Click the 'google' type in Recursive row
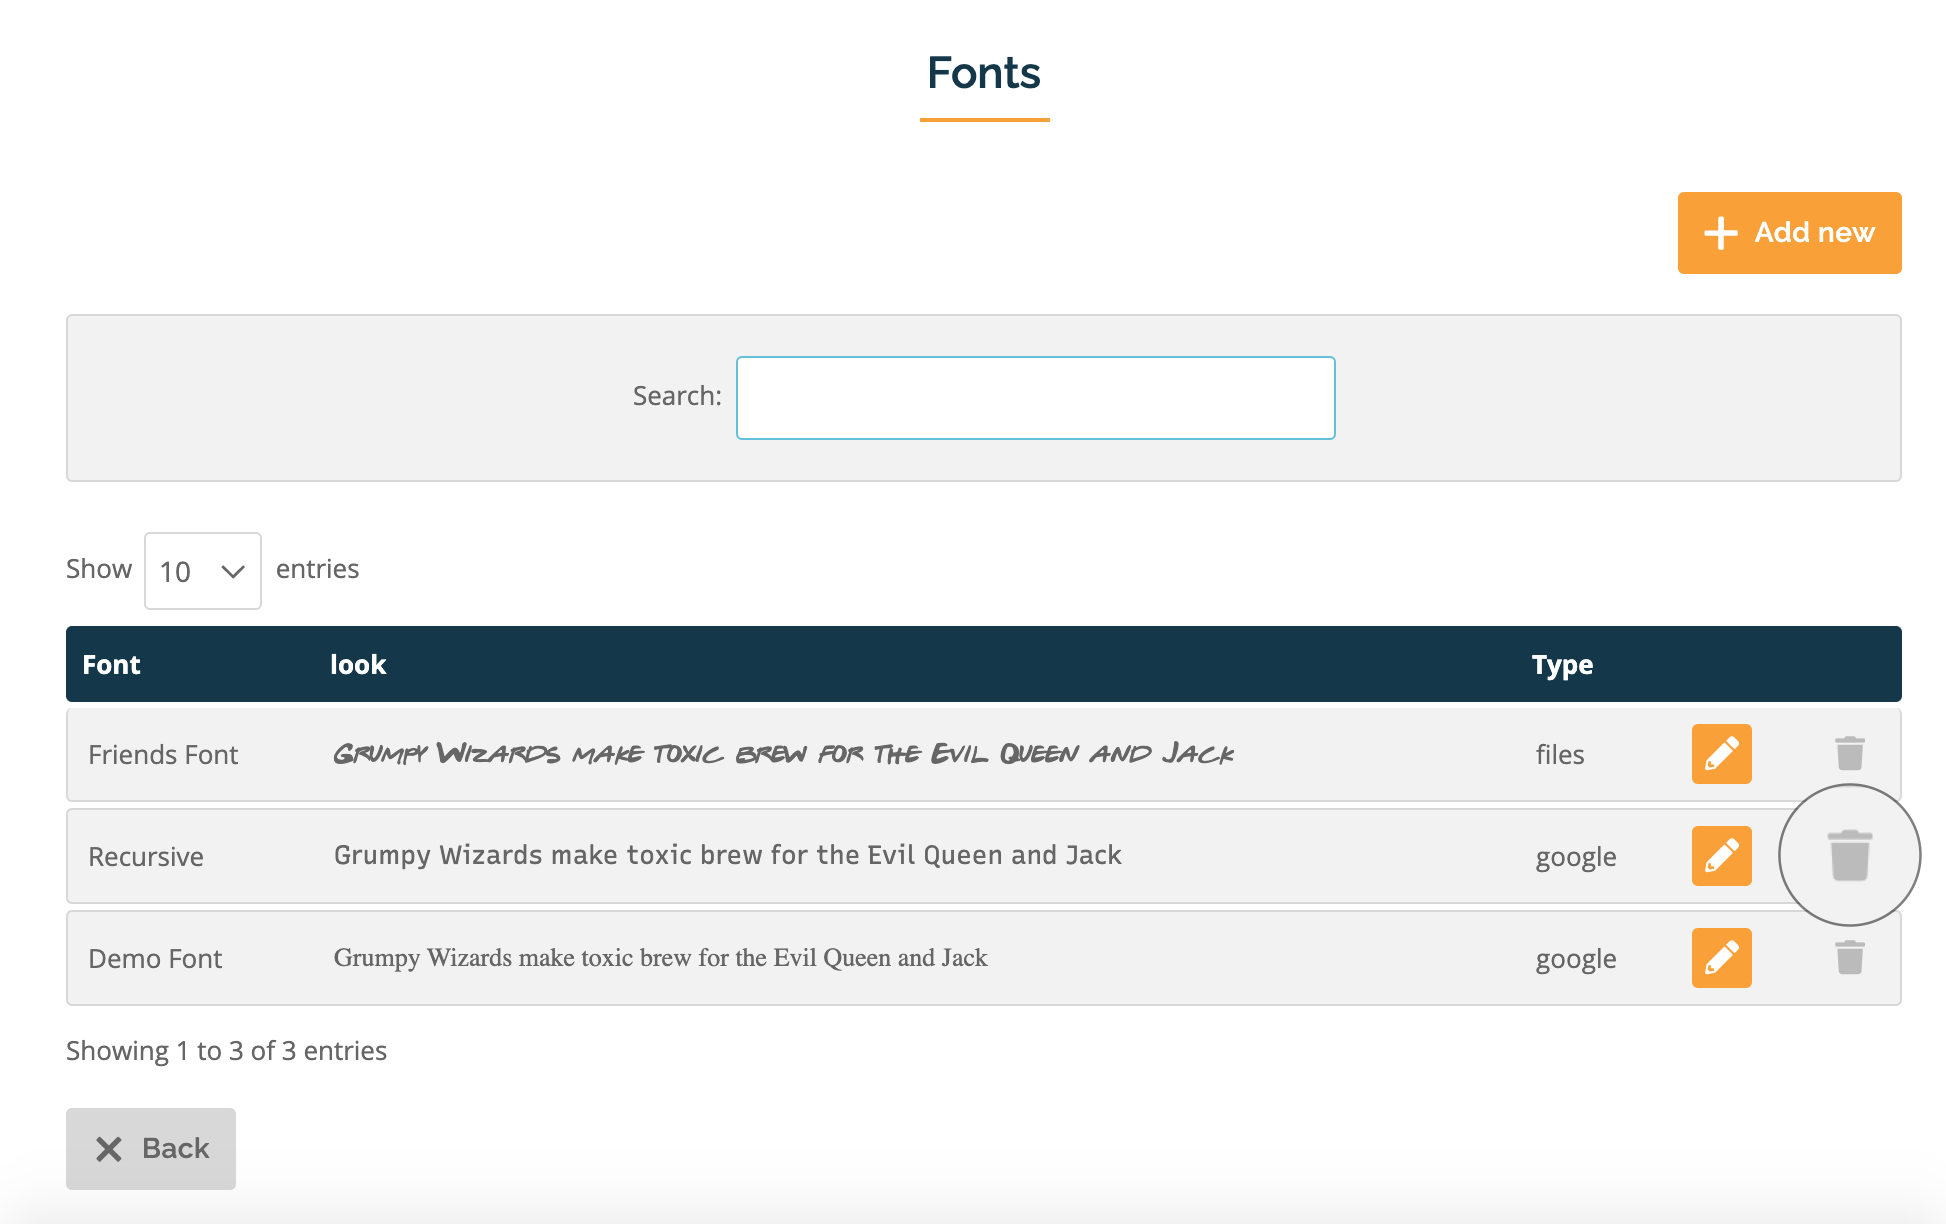 1576,858
